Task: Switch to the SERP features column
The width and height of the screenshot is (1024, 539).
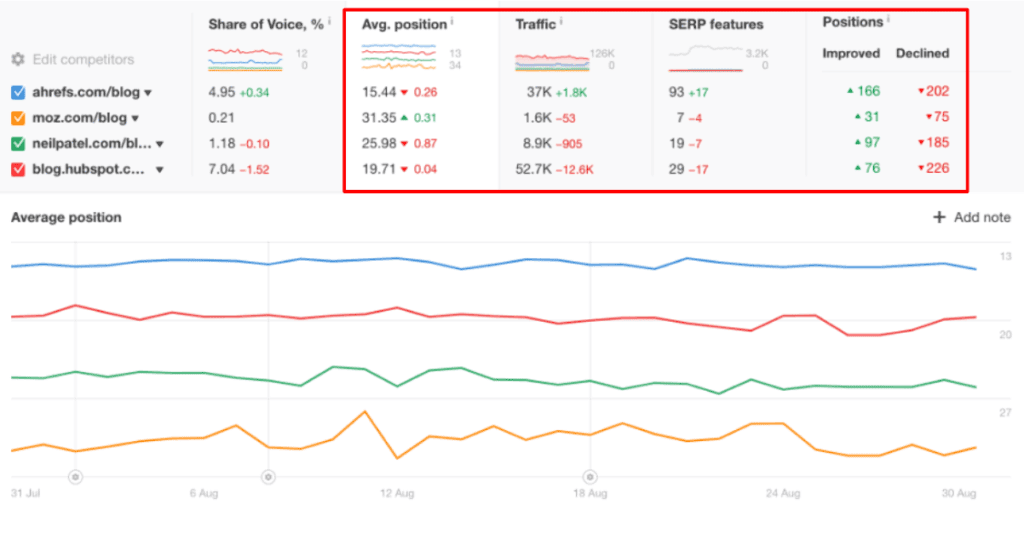Action: tap(716, 24)
